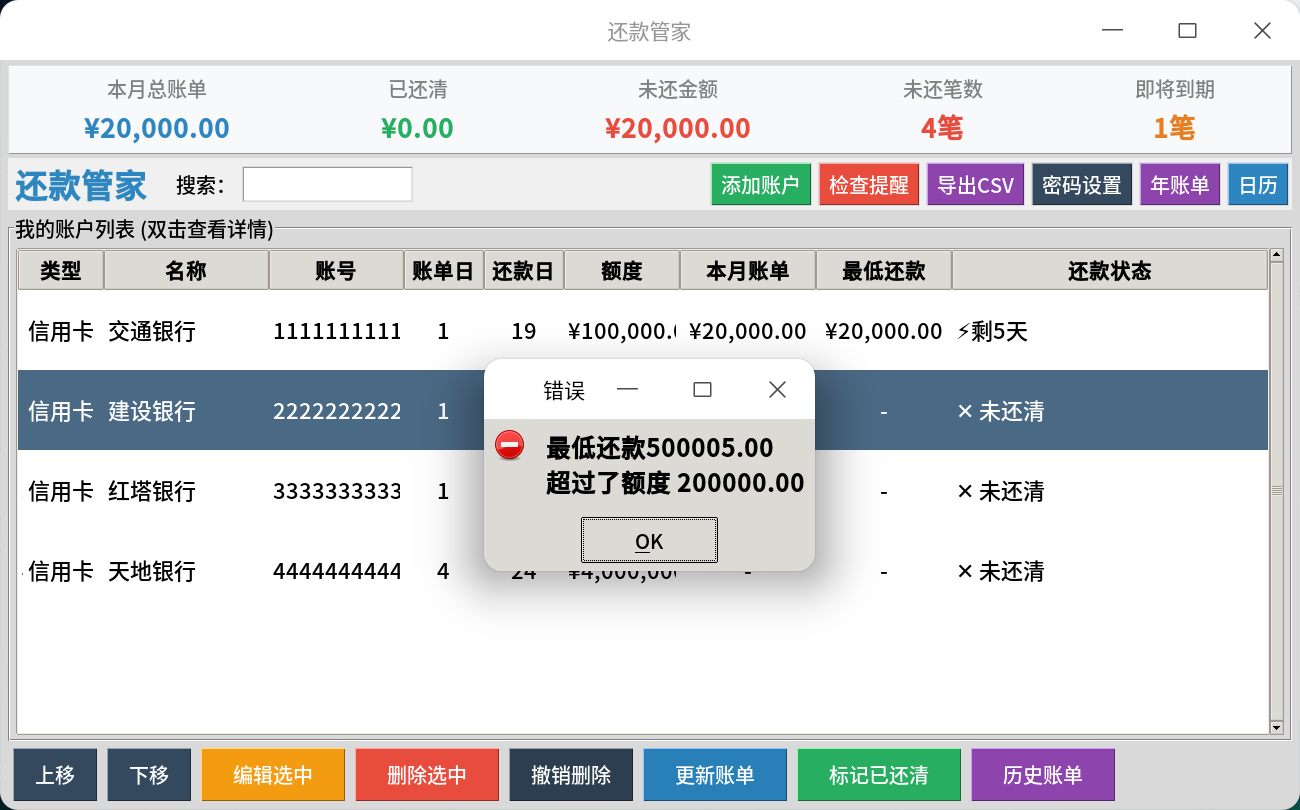This screenshot has width=1300, height=810.
Task: Select the 交通银行 account row
Action: click(643, 331)
